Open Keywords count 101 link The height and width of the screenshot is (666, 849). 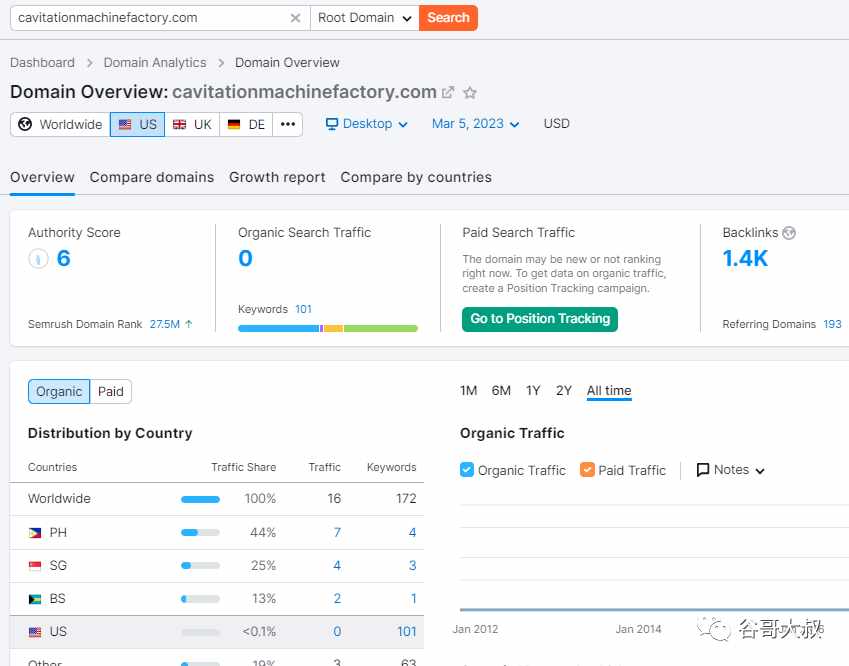point(303,309)
